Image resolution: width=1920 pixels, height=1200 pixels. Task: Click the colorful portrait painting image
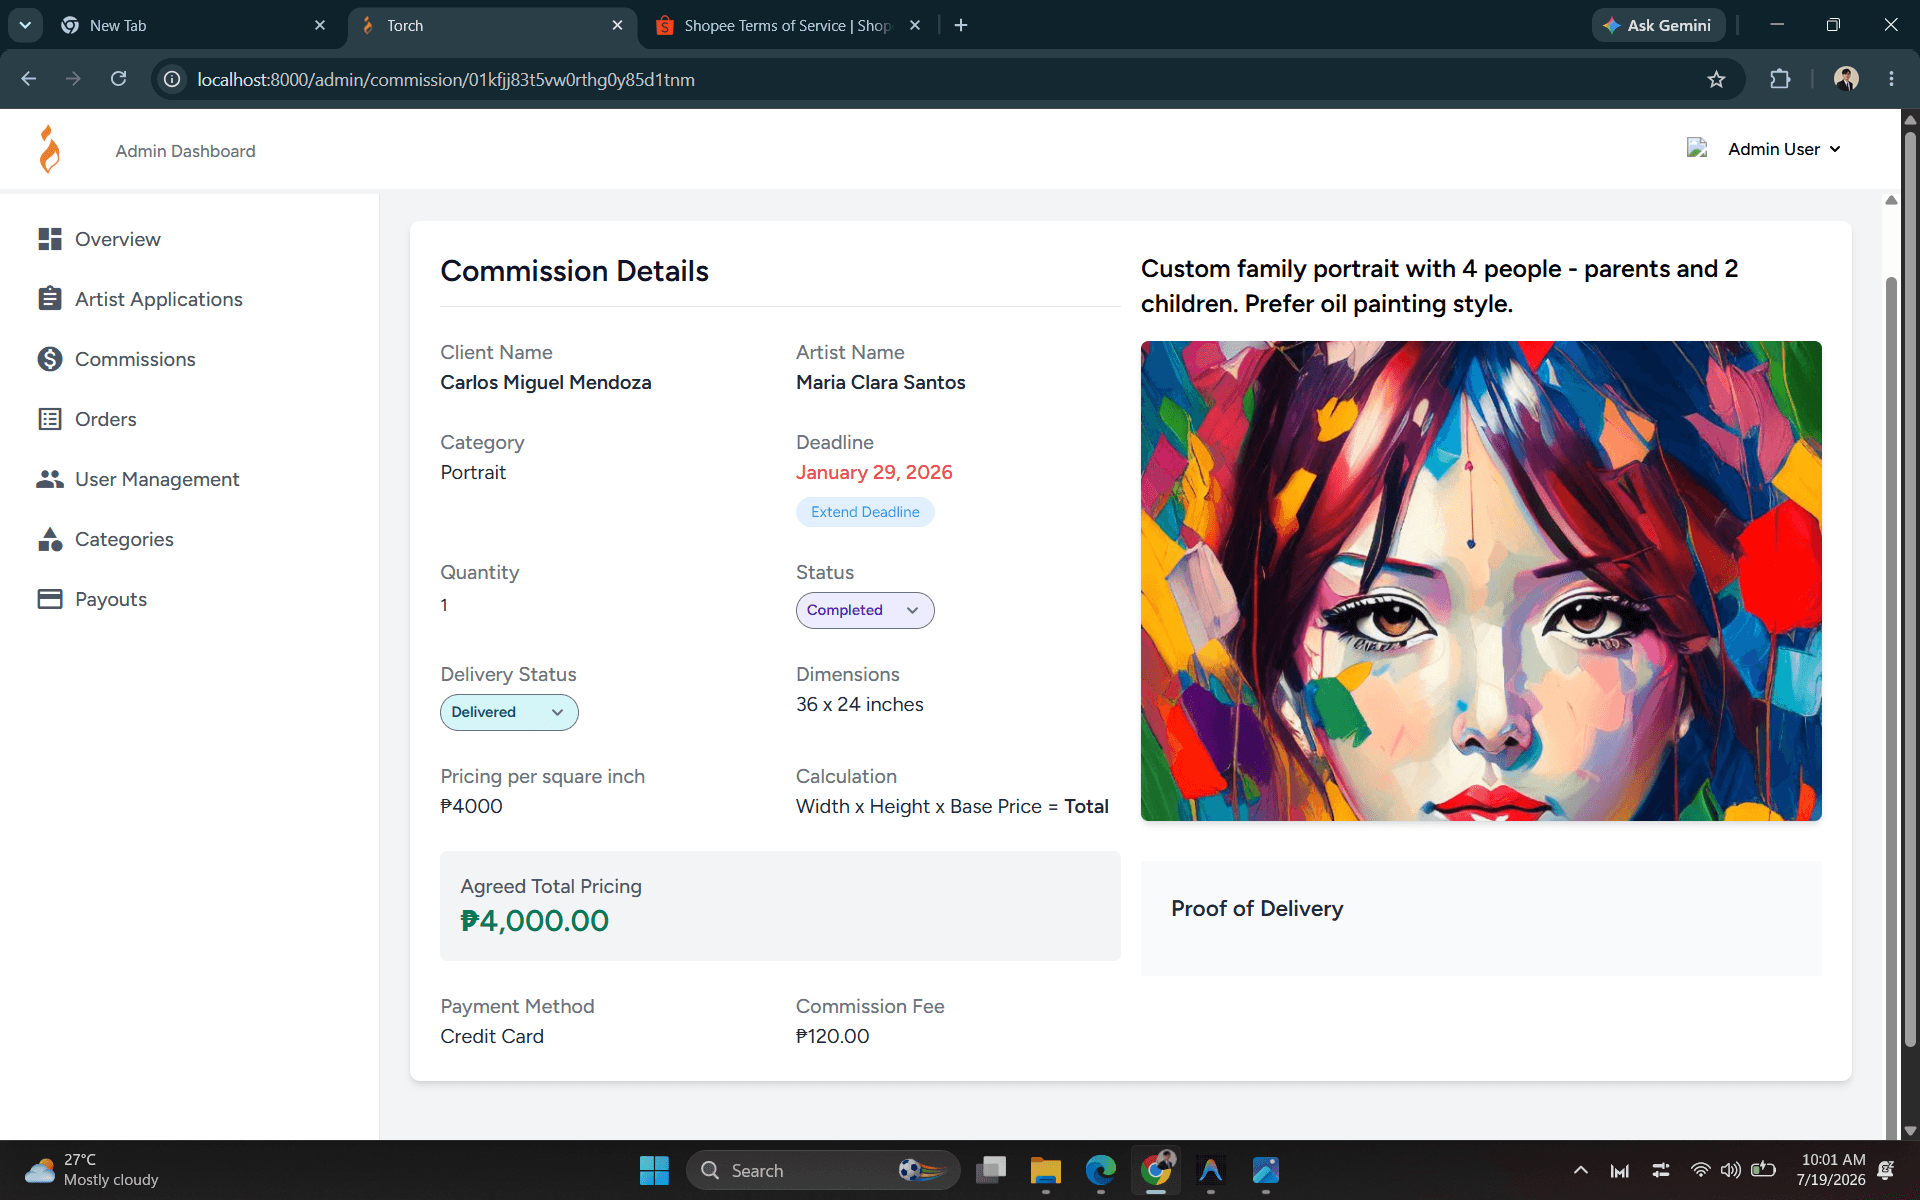(1481, 581)
